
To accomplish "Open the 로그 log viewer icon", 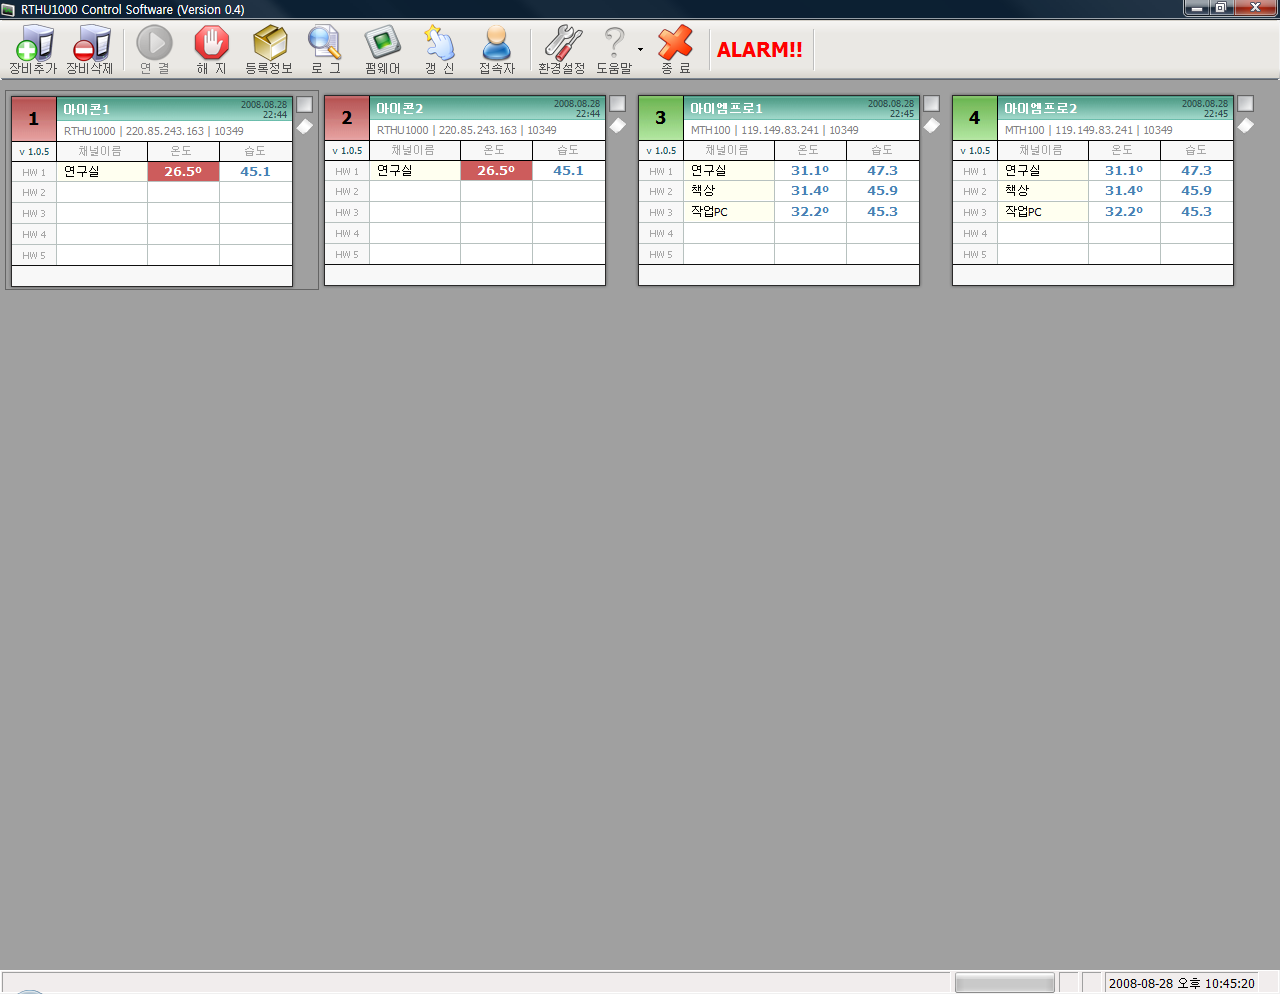I will 325,49.
